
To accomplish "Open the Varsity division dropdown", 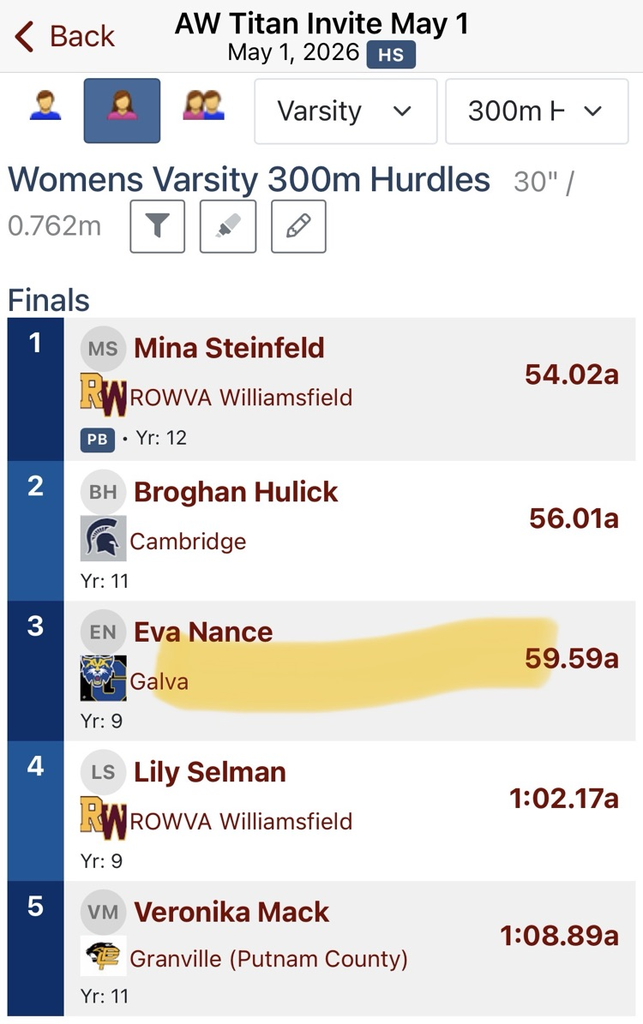I will click(345, 111).
